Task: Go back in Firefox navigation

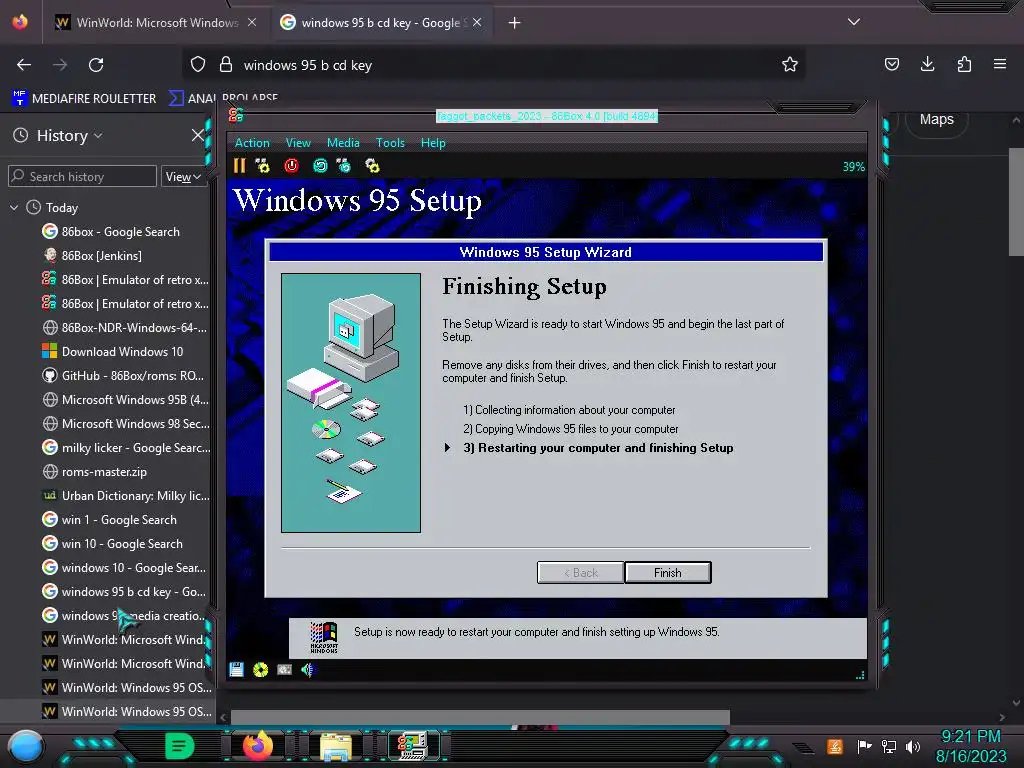Action: pos(24,65)
